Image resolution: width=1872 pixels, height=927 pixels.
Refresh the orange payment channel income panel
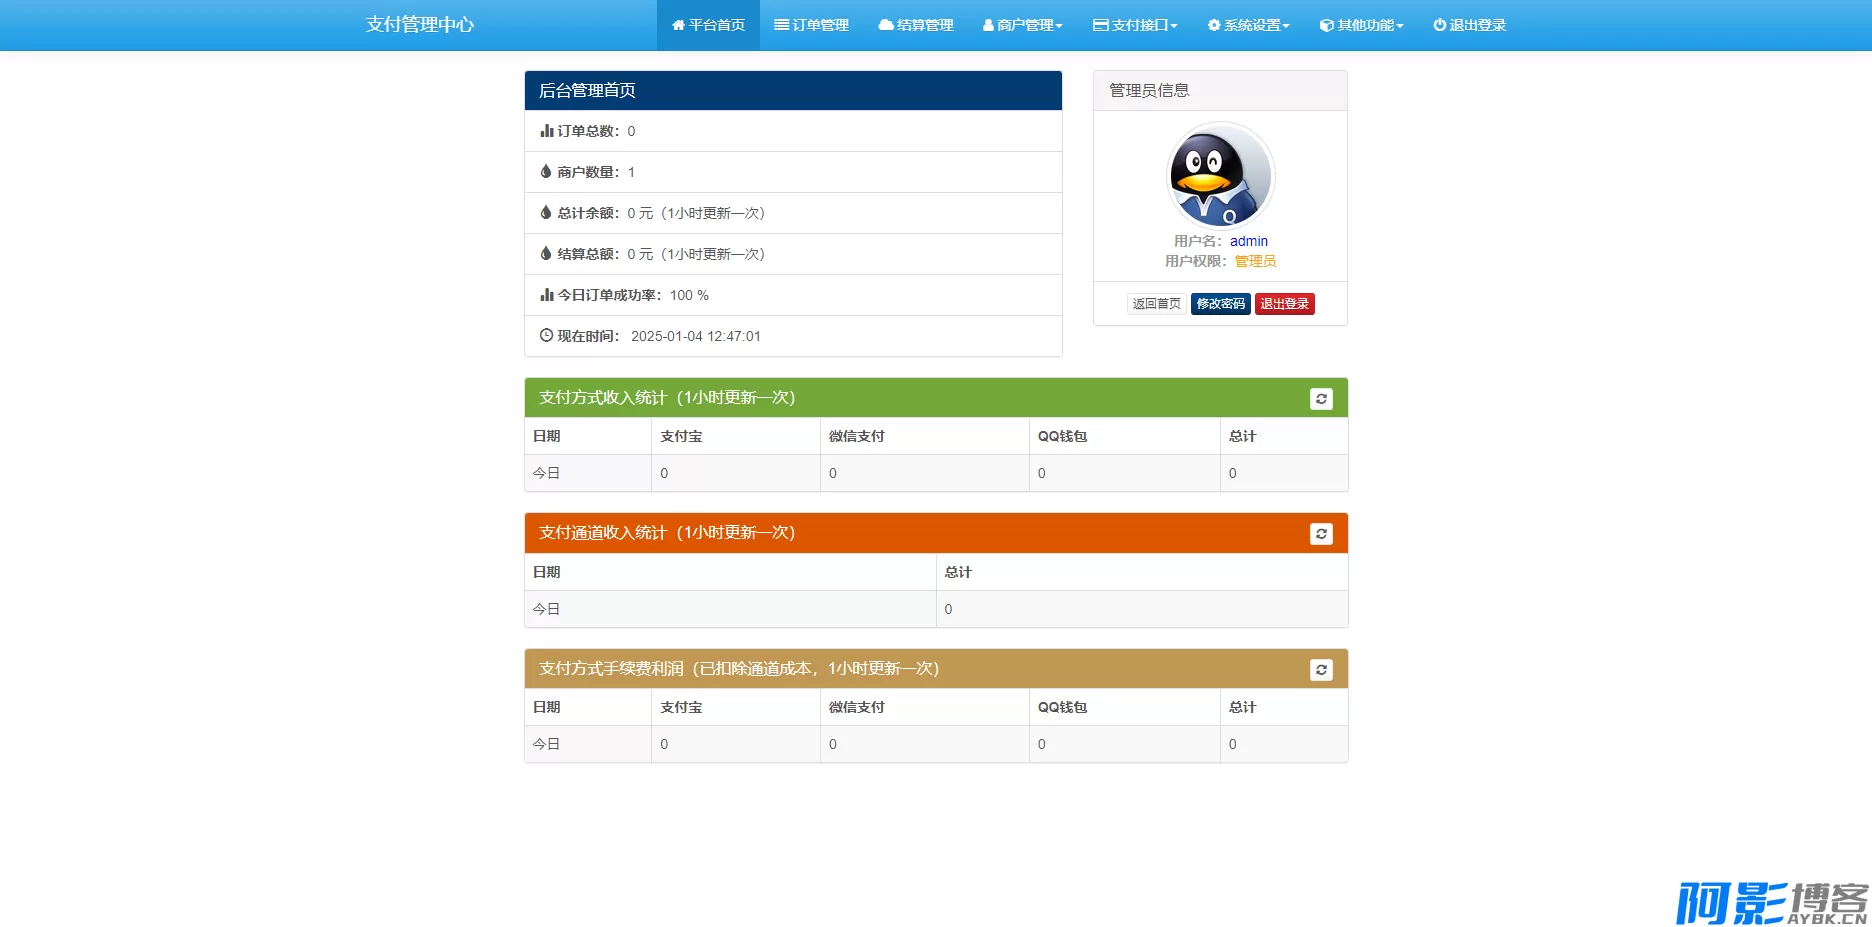1321,534
